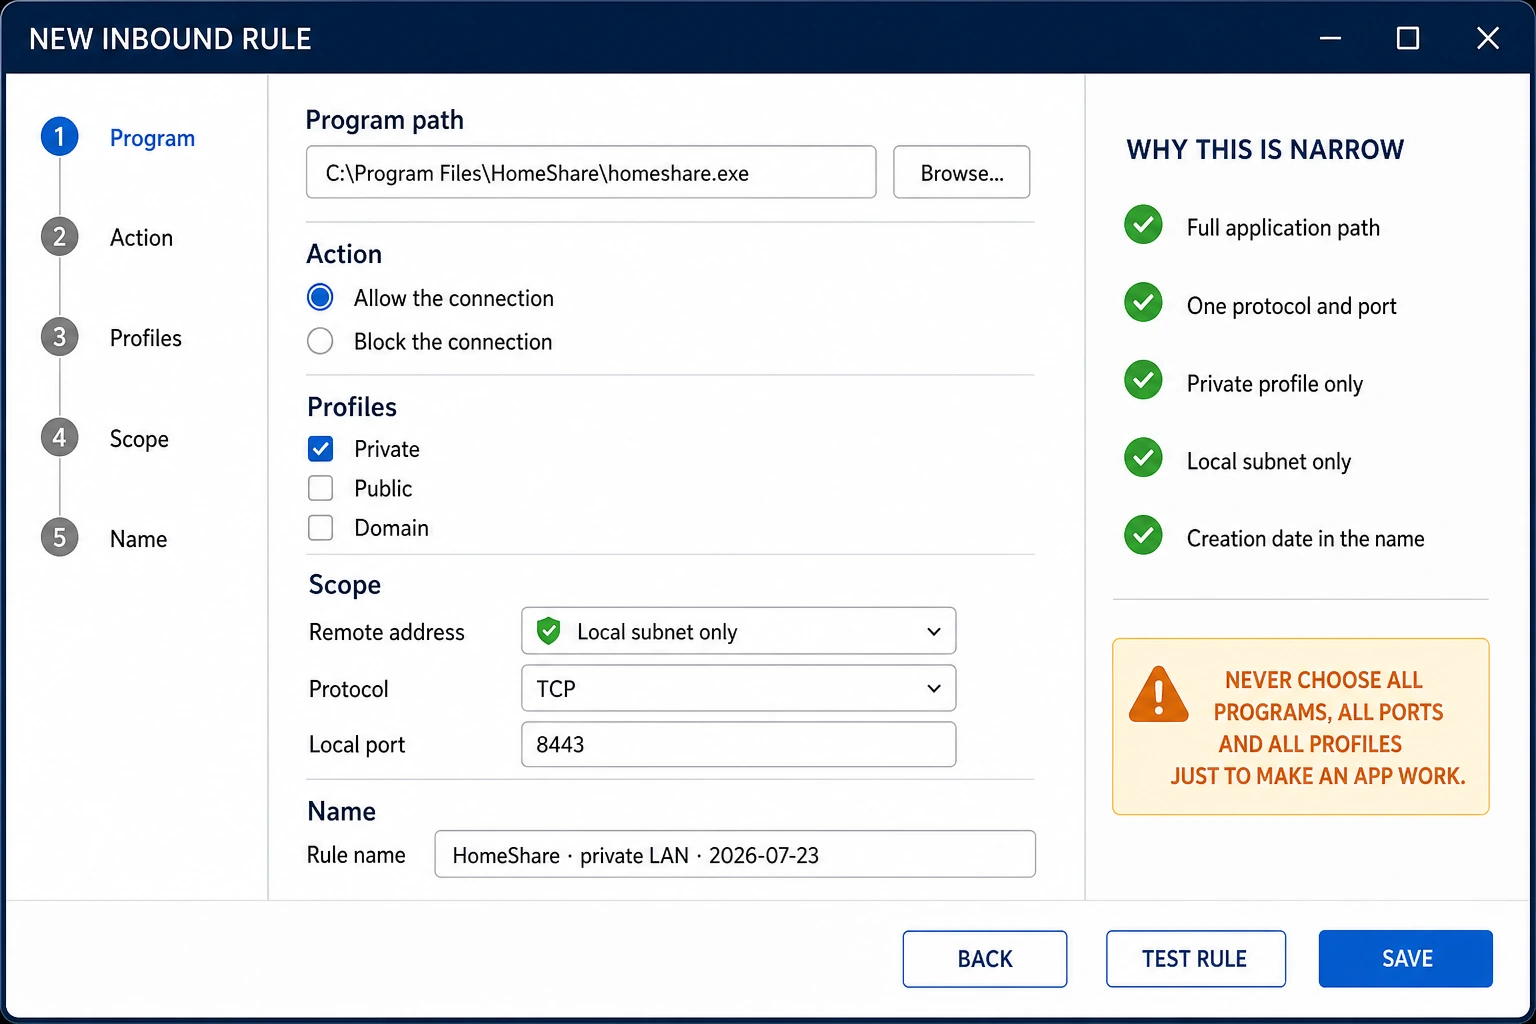Click the step 2 circle for Action
Screen dimensions: 1536x1024
point(59,237)
